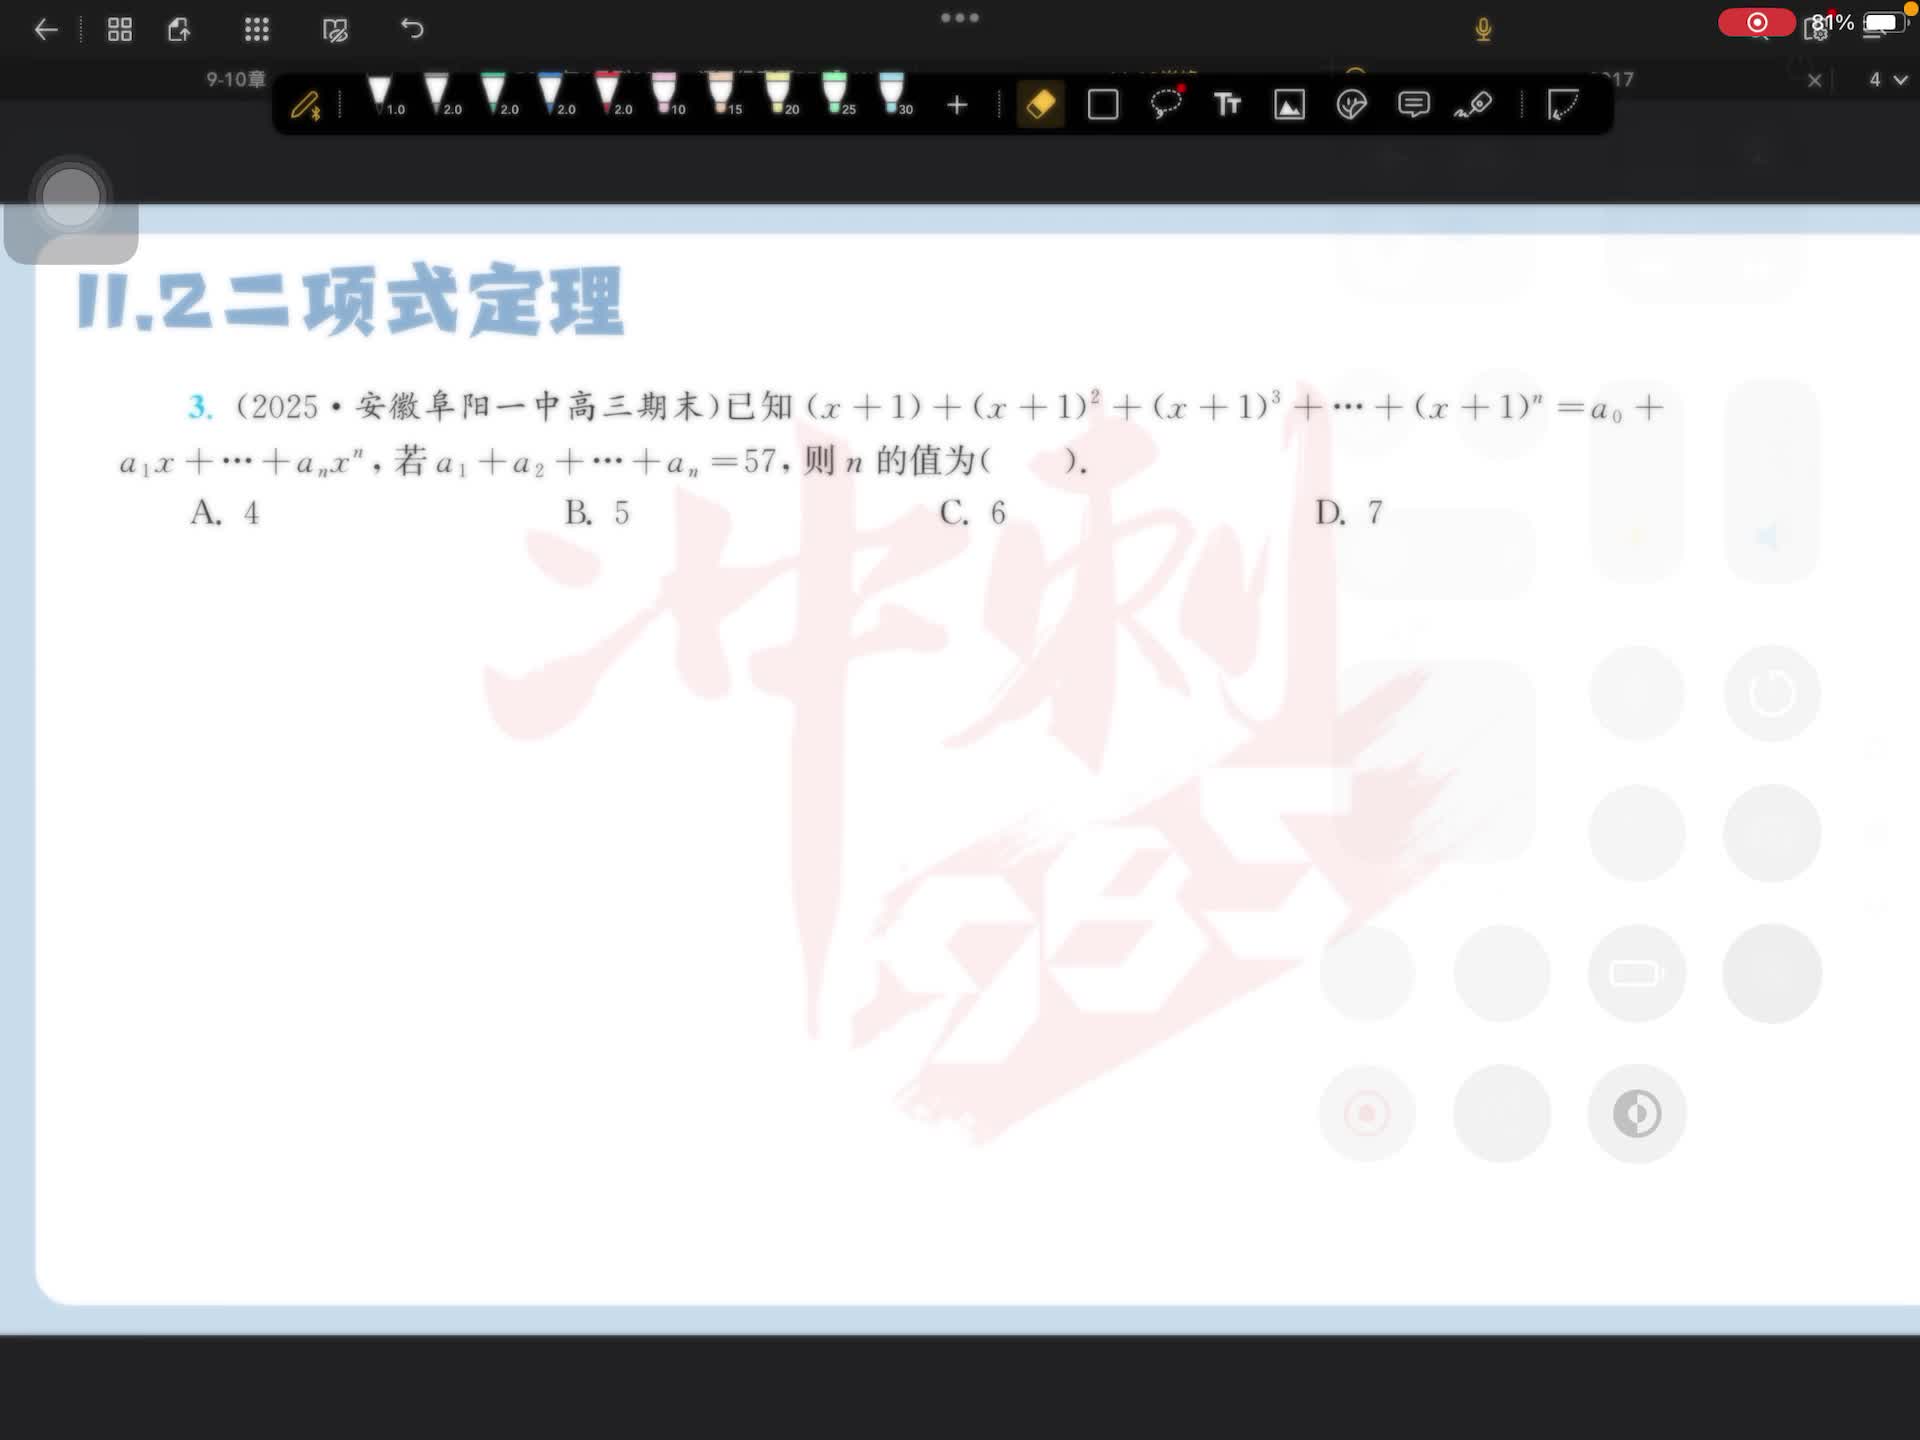This screenshot has height=1440, width=1920.
Task: Add a new pen with plus
Action: click(x=957, y=104)
